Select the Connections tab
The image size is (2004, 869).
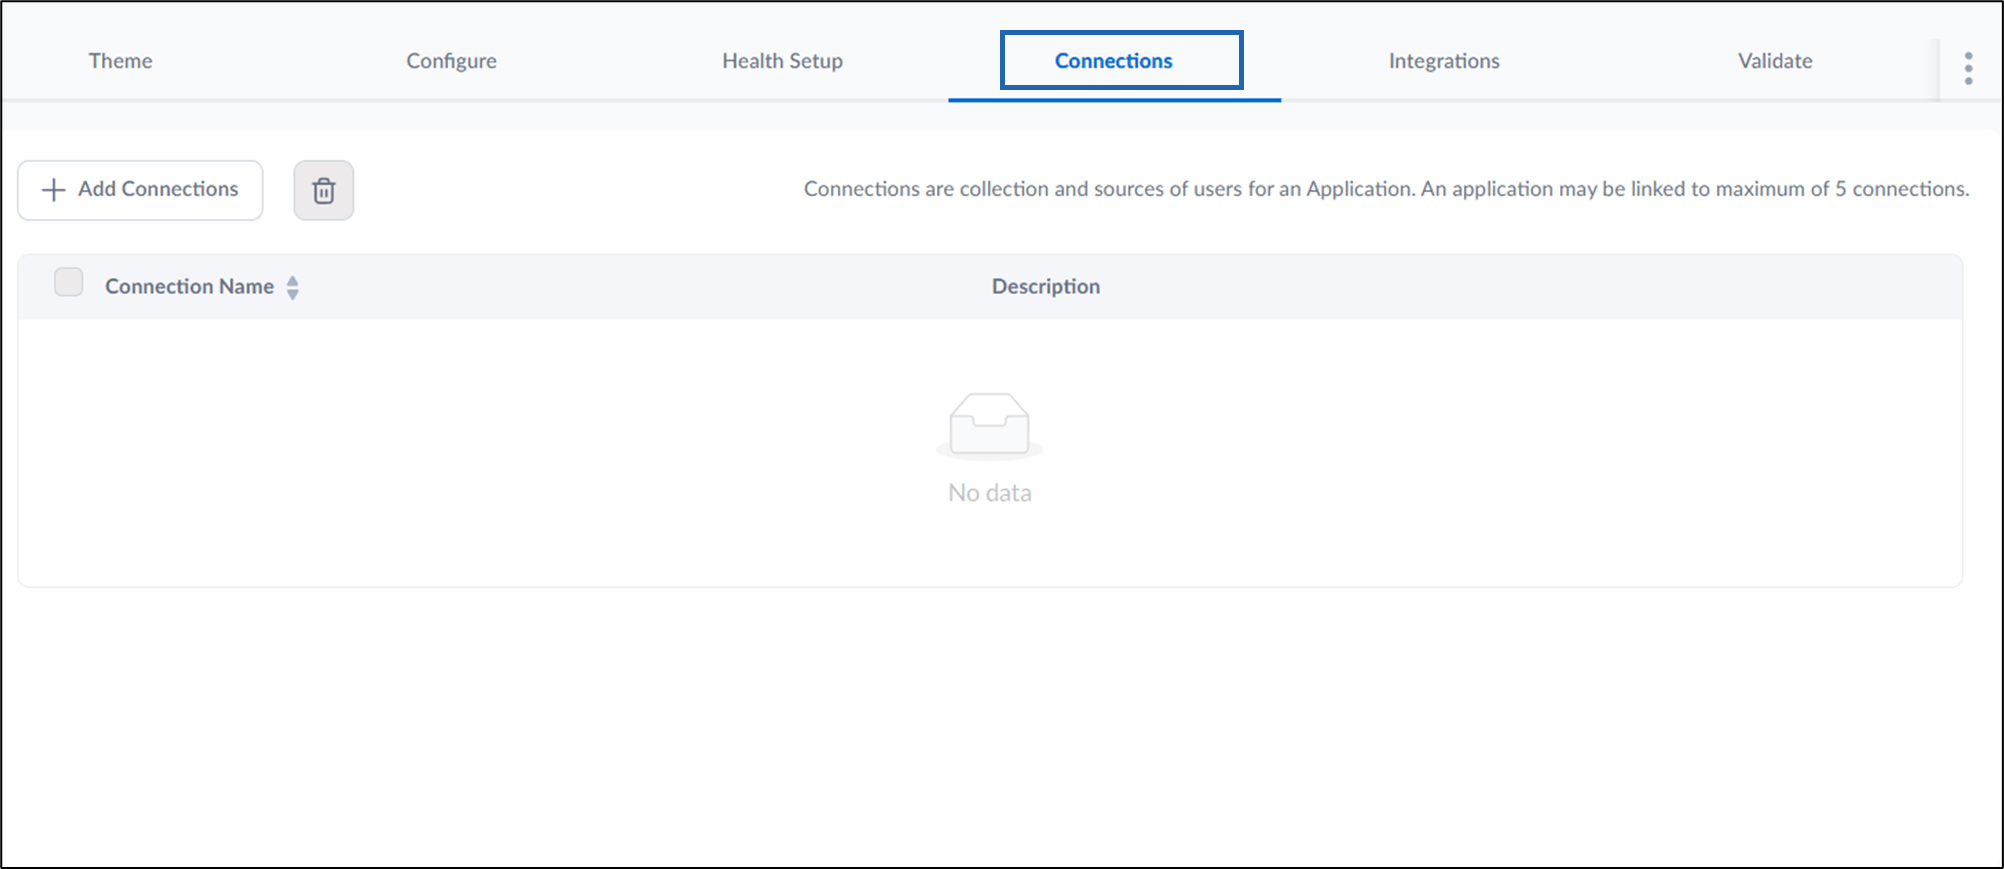[x=1114, y=61]
